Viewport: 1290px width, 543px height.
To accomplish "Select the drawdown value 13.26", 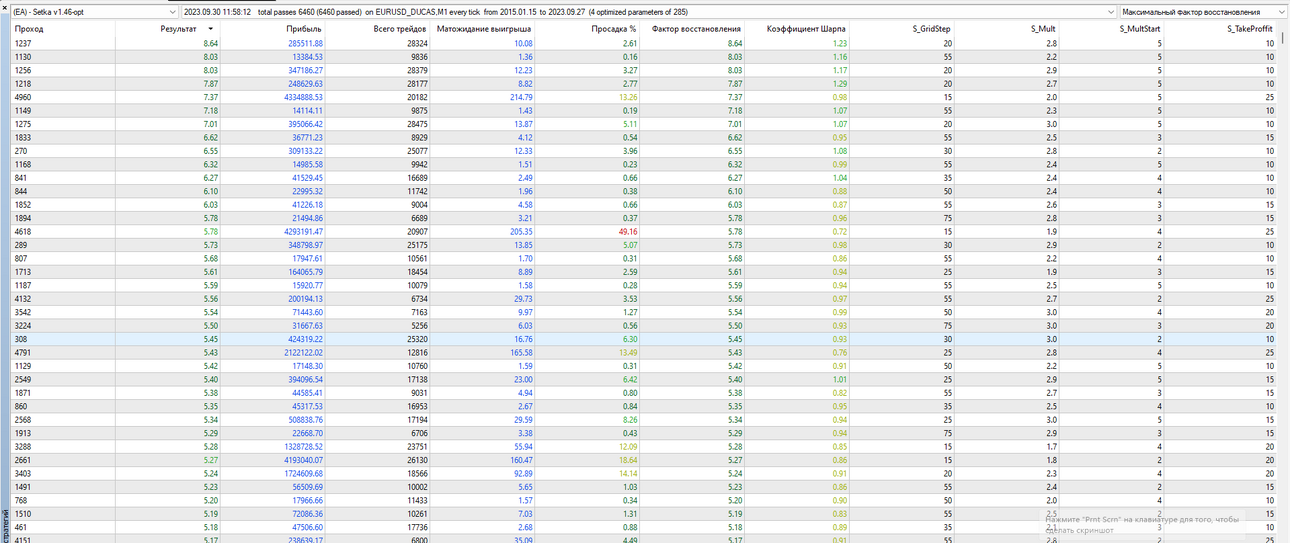I will 628,97.
